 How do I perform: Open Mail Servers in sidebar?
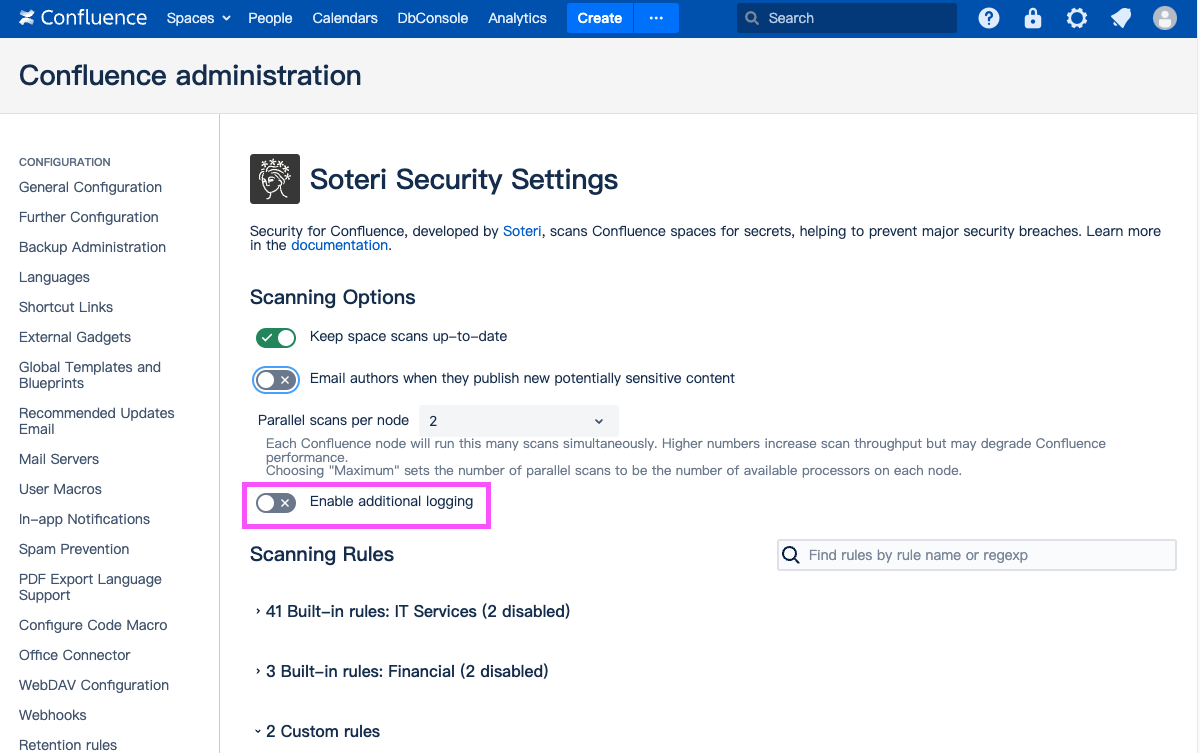click(59, 459)
